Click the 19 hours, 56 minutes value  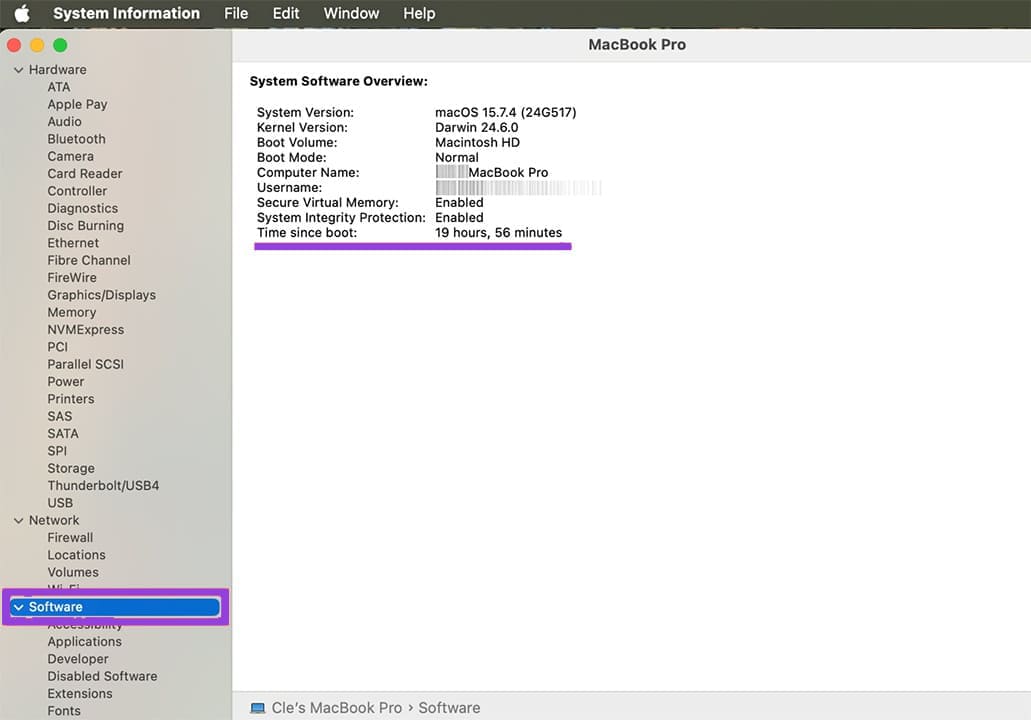coord(498,233)
